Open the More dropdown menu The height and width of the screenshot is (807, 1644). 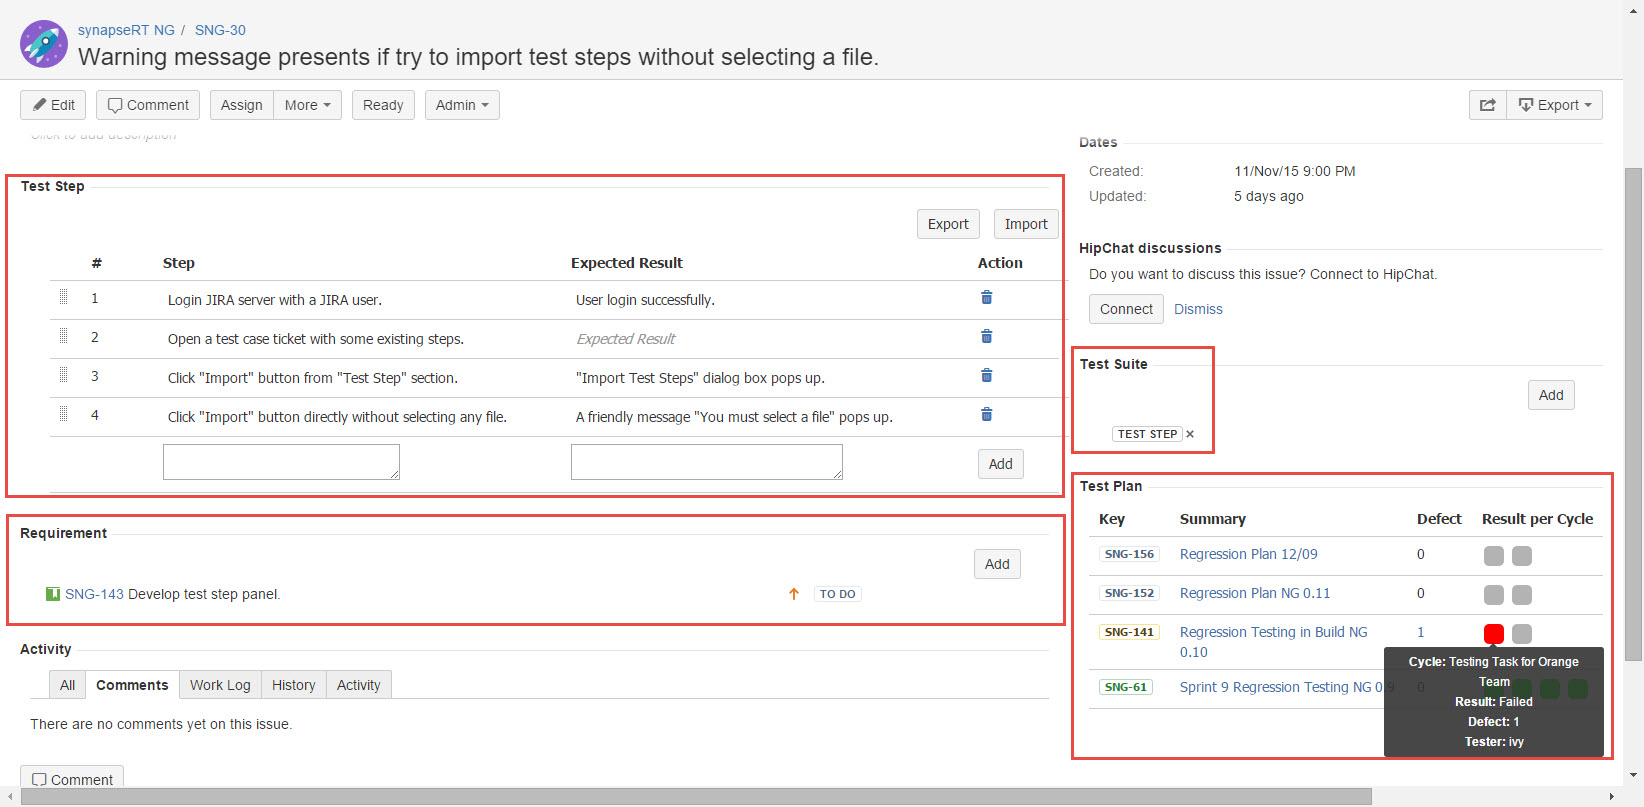pos(308,105)
